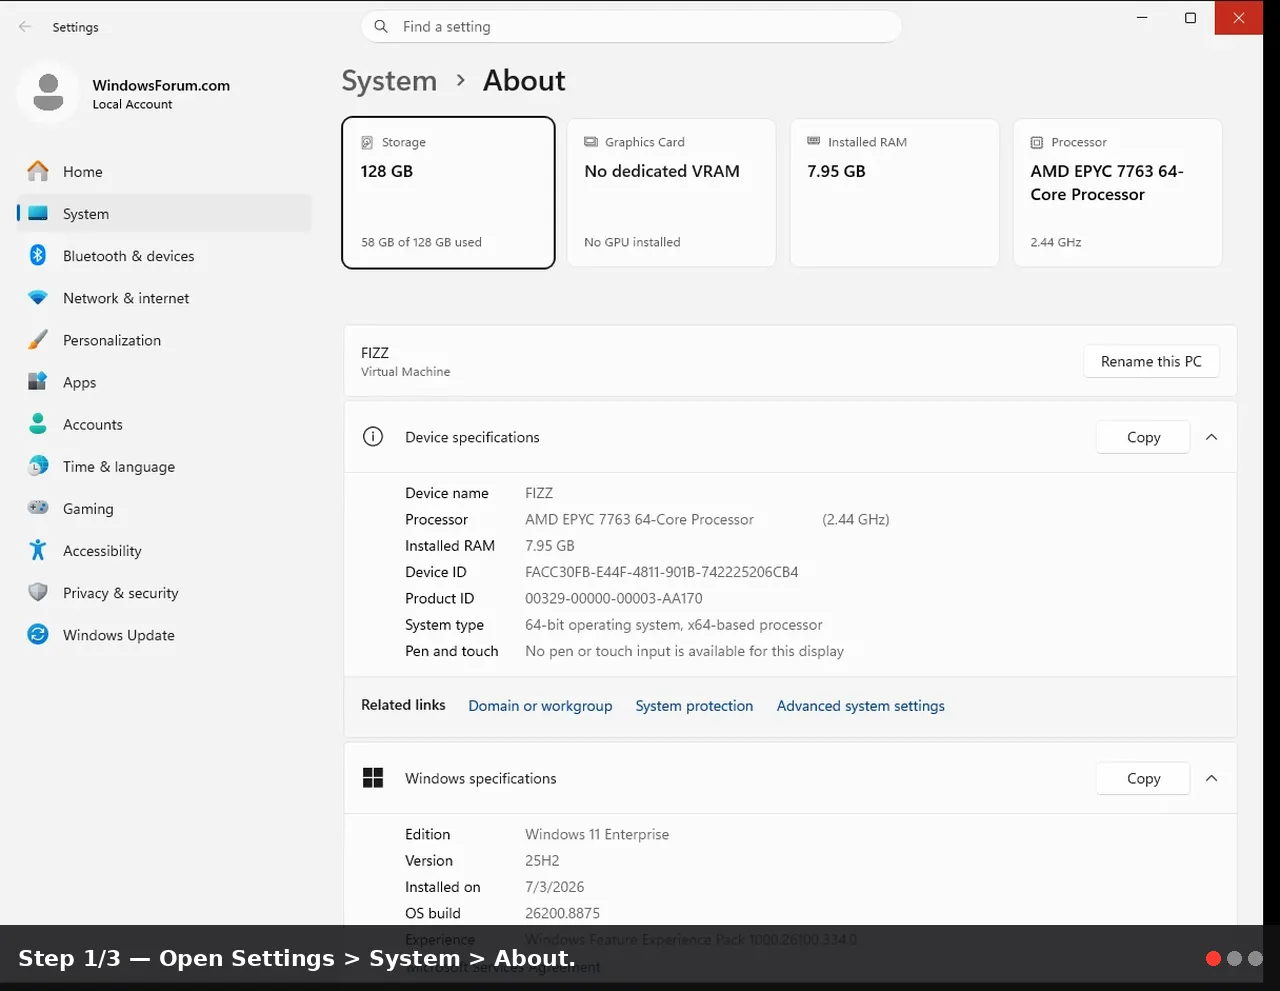Viewport: 1280px width, 991px height.
Task: Click the Gaming controller icon
Action: click(38, 508)
